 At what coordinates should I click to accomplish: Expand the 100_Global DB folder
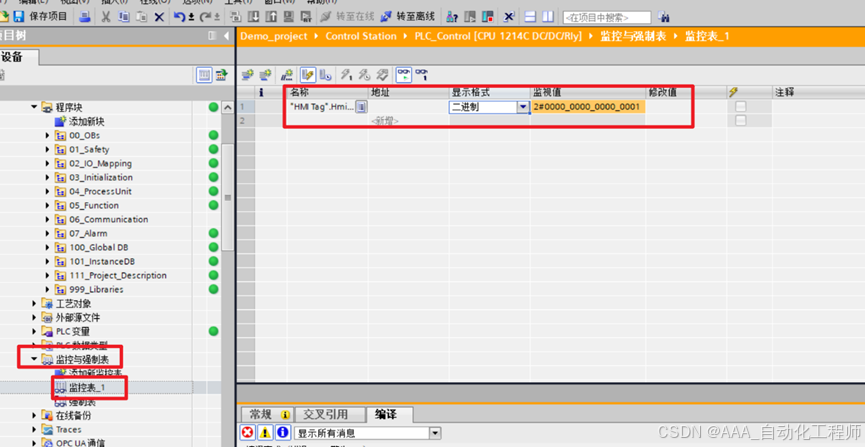click(47, 247)
